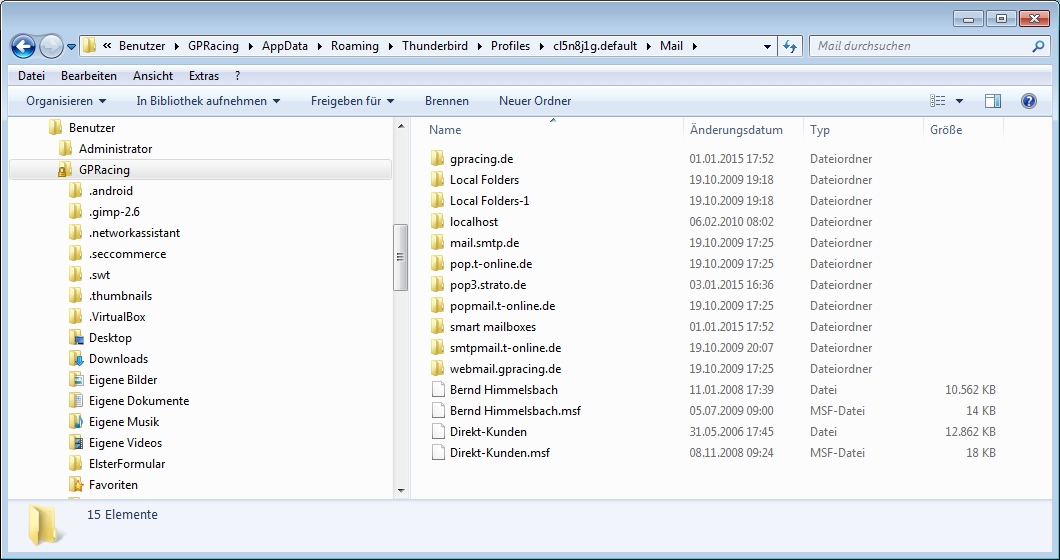Expand the Freigeben für dropdown
The image size is (1060, 560).
coord(352,101)
